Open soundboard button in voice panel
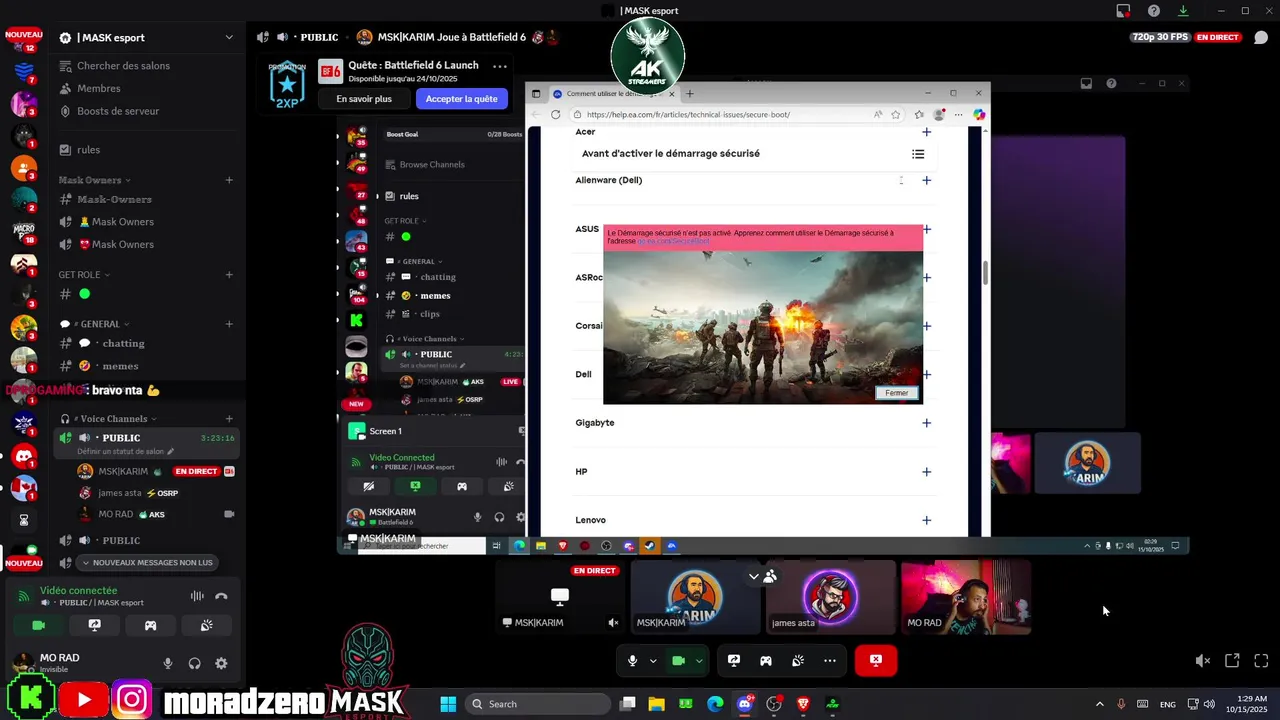This screenshot has width=1280, height=720. click(x=206, y=625)
